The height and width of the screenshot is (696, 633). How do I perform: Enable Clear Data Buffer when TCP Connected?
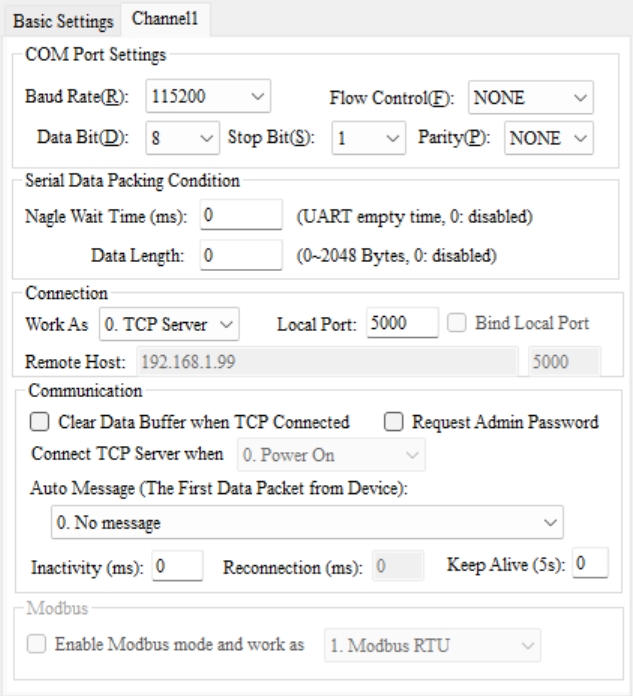click(41, 422)
